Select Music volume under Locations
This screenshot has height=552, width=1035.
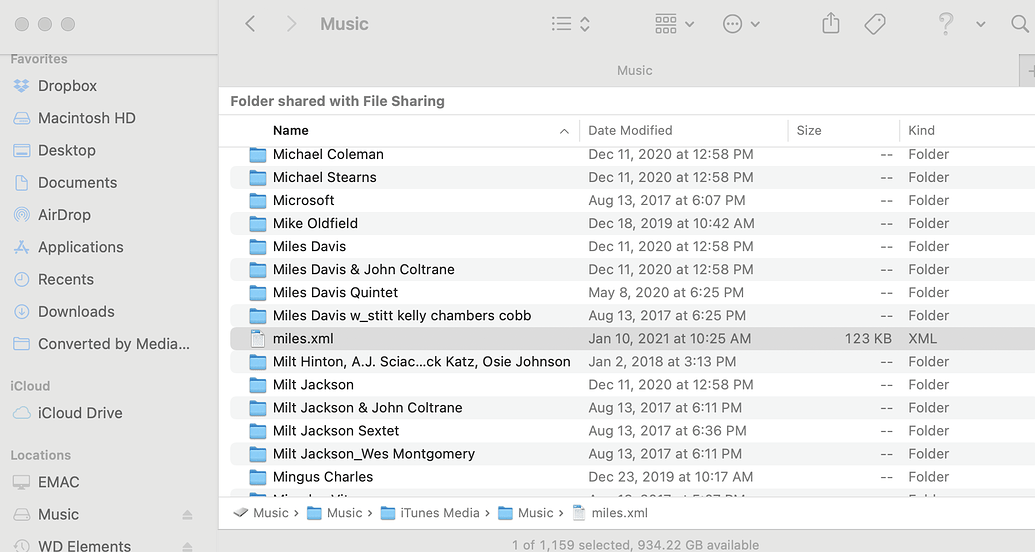tap(58, 515)
